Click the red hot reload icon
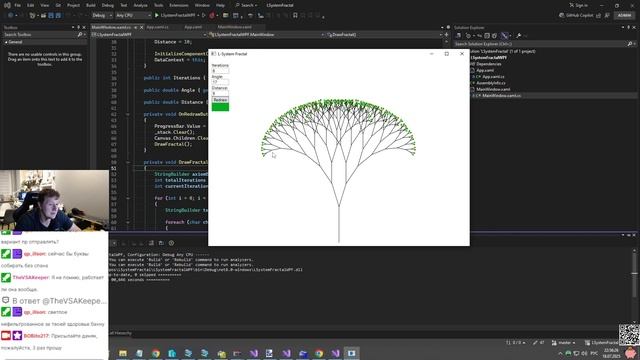 211,15
